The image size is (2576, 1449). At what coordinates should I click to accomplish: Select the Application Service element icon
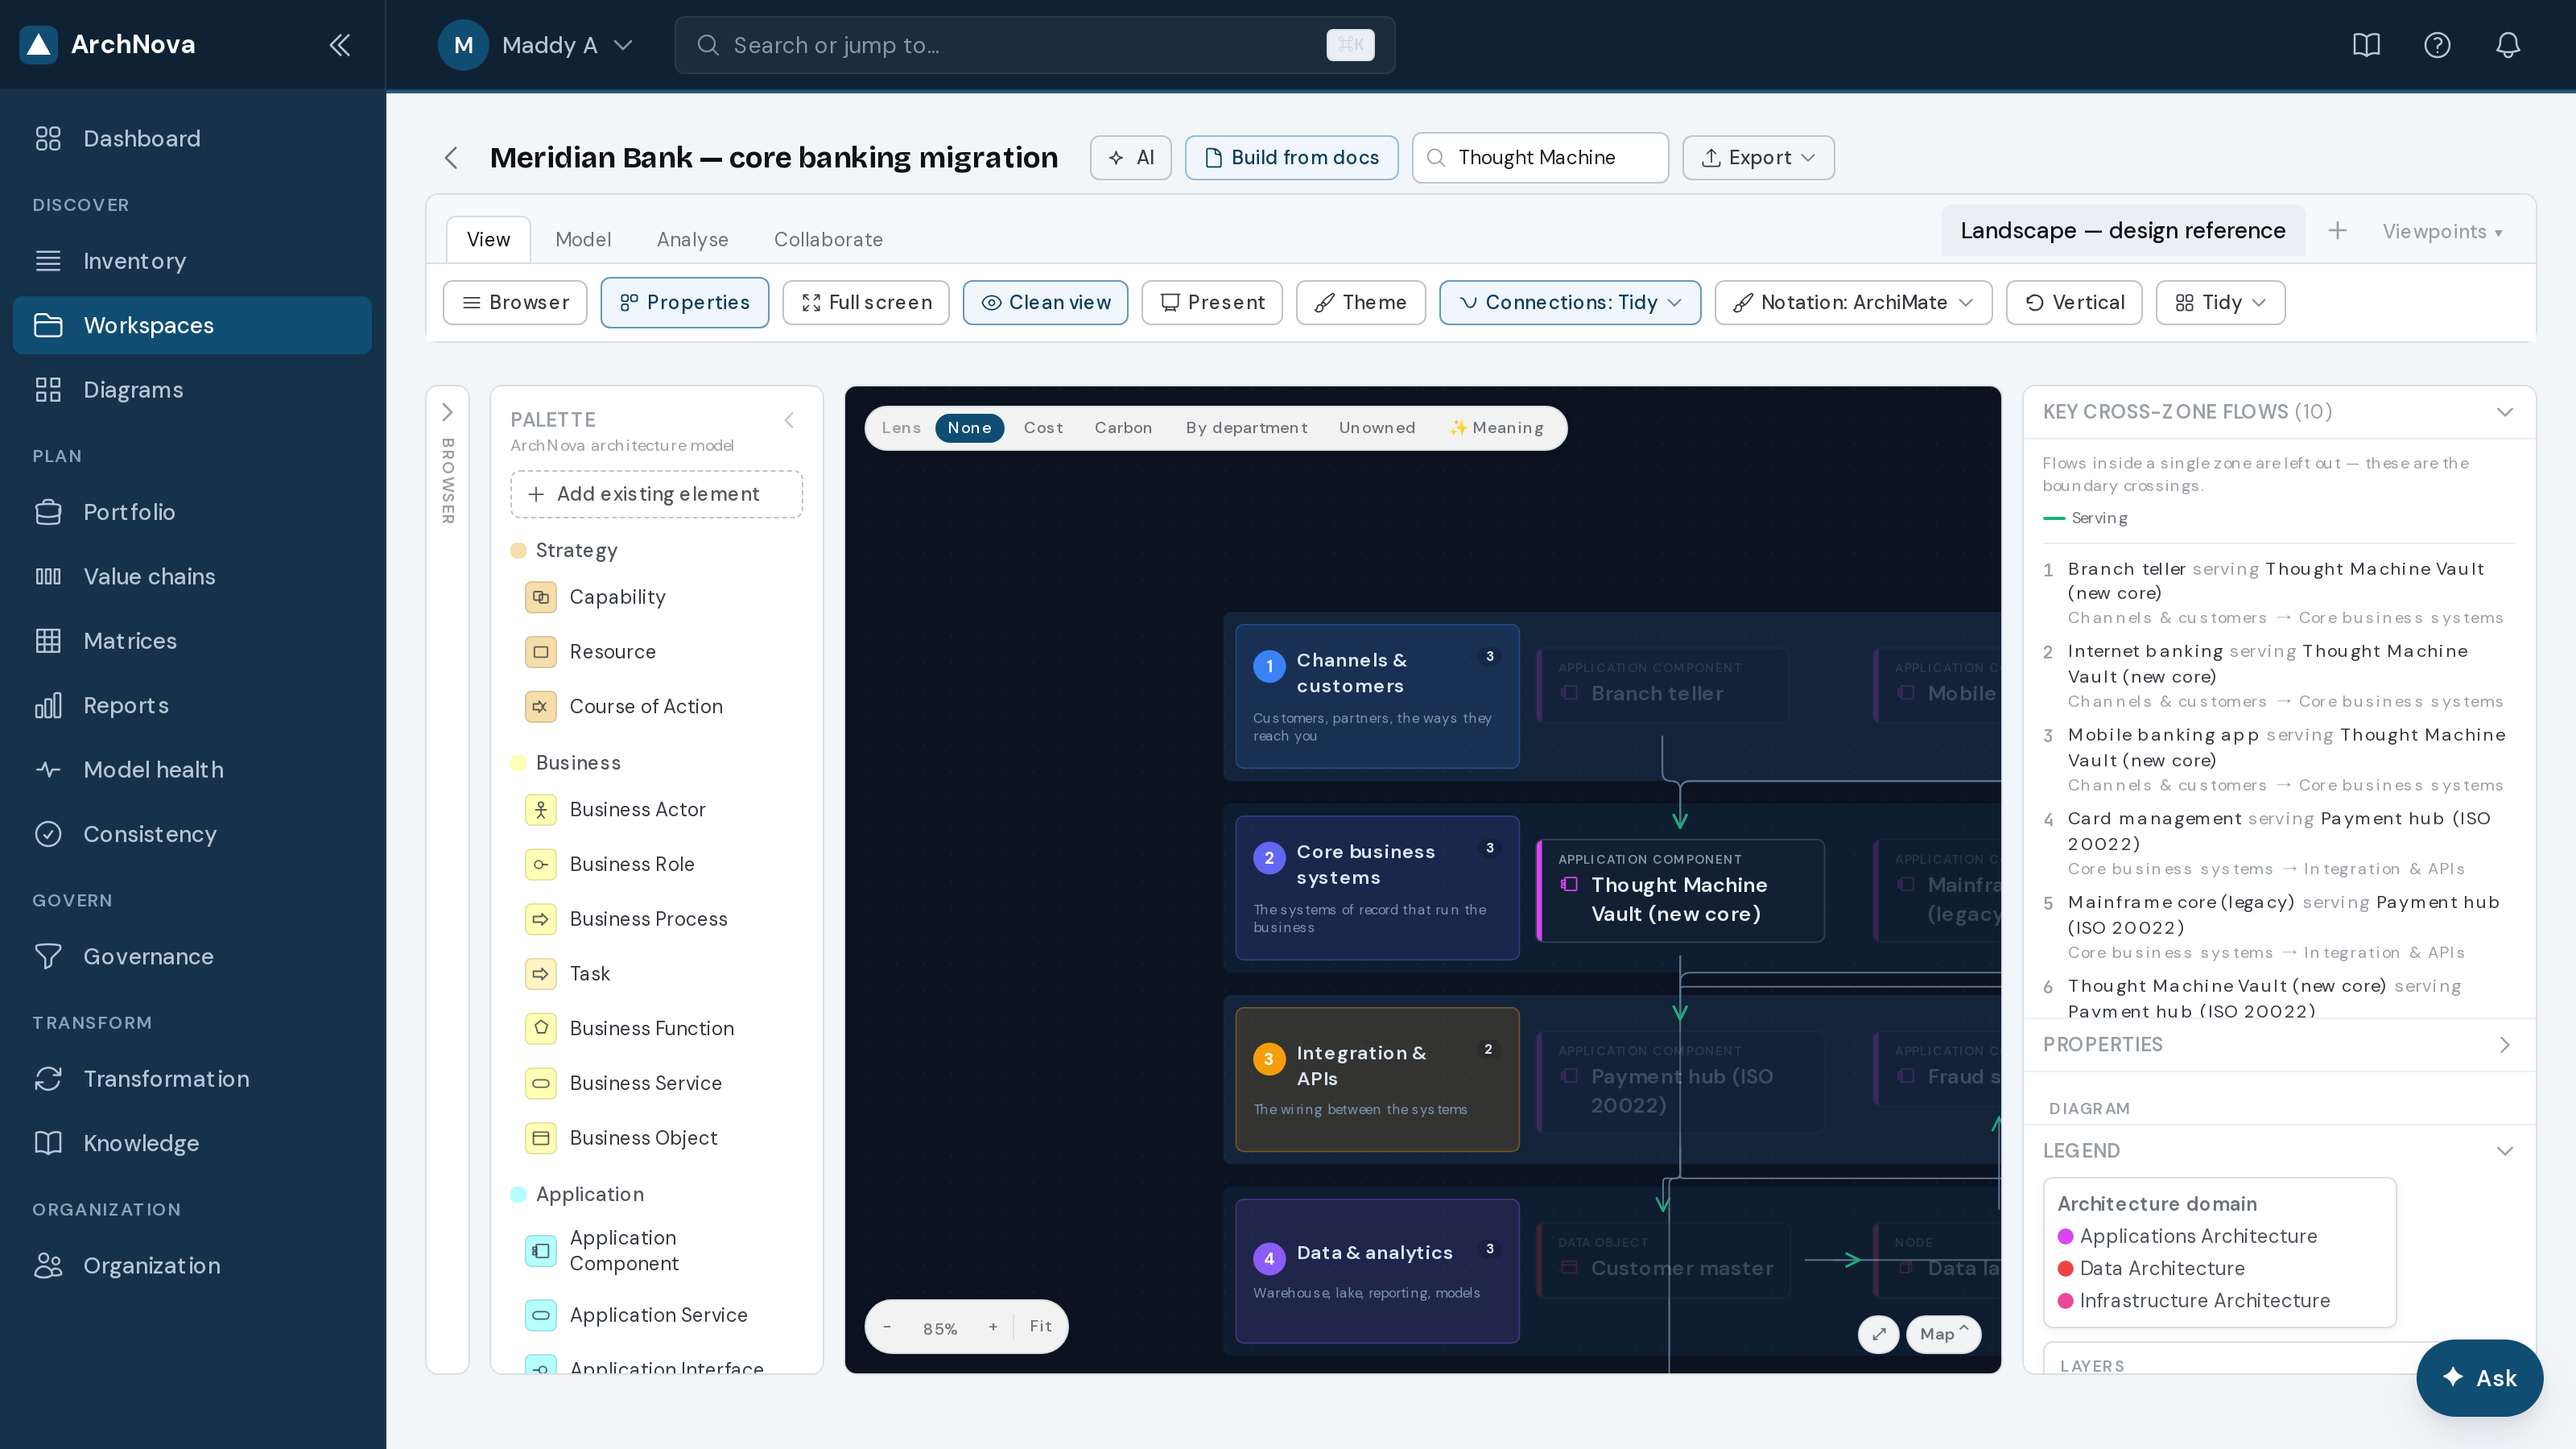click(x=541, y=1316)
